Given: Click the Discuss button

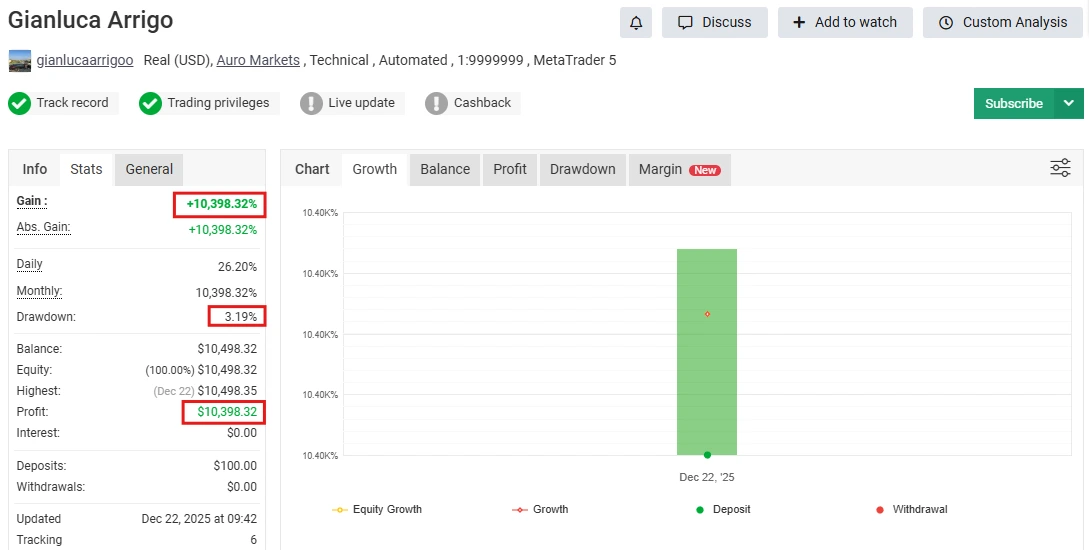Looking at the screenshot, I should click(714, 22).
